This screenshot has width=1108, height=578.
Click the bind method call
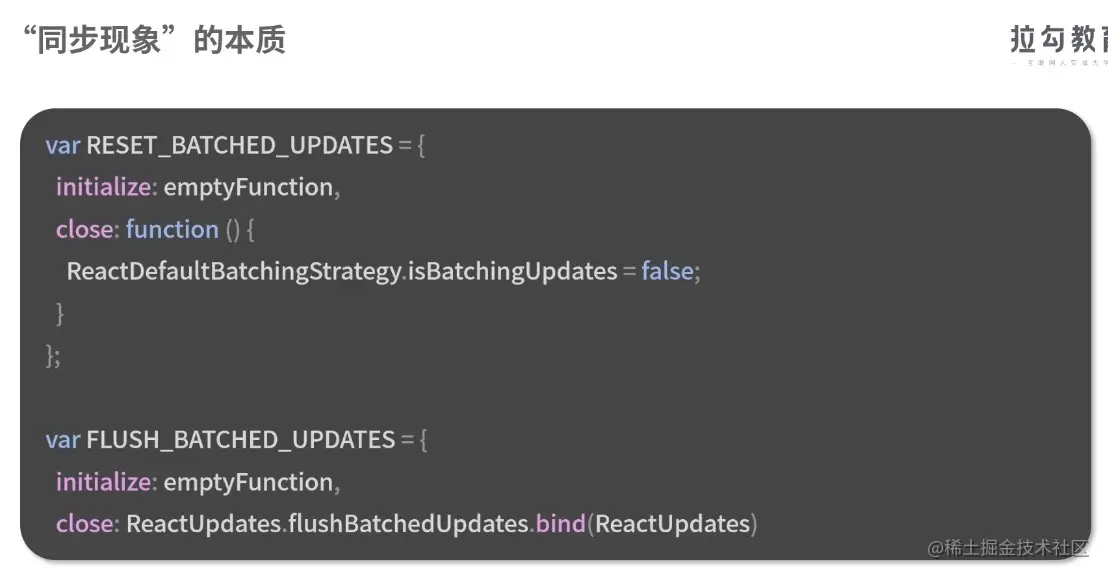(x=560, y=524)
